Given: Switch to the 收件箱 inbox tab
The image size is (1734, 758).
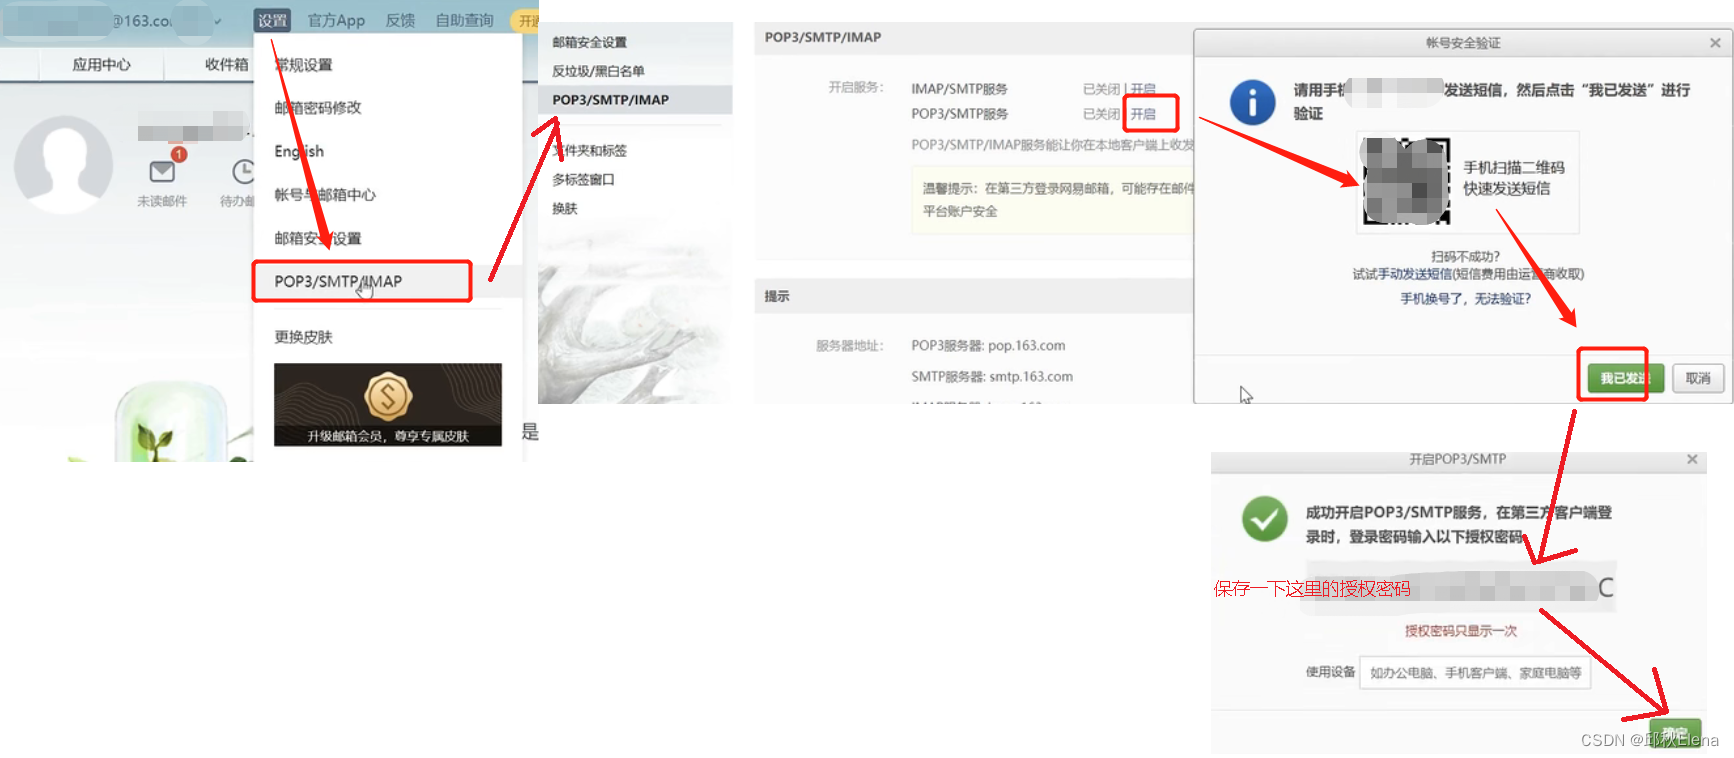Looking at the screenshot, I should click(226, 64).
